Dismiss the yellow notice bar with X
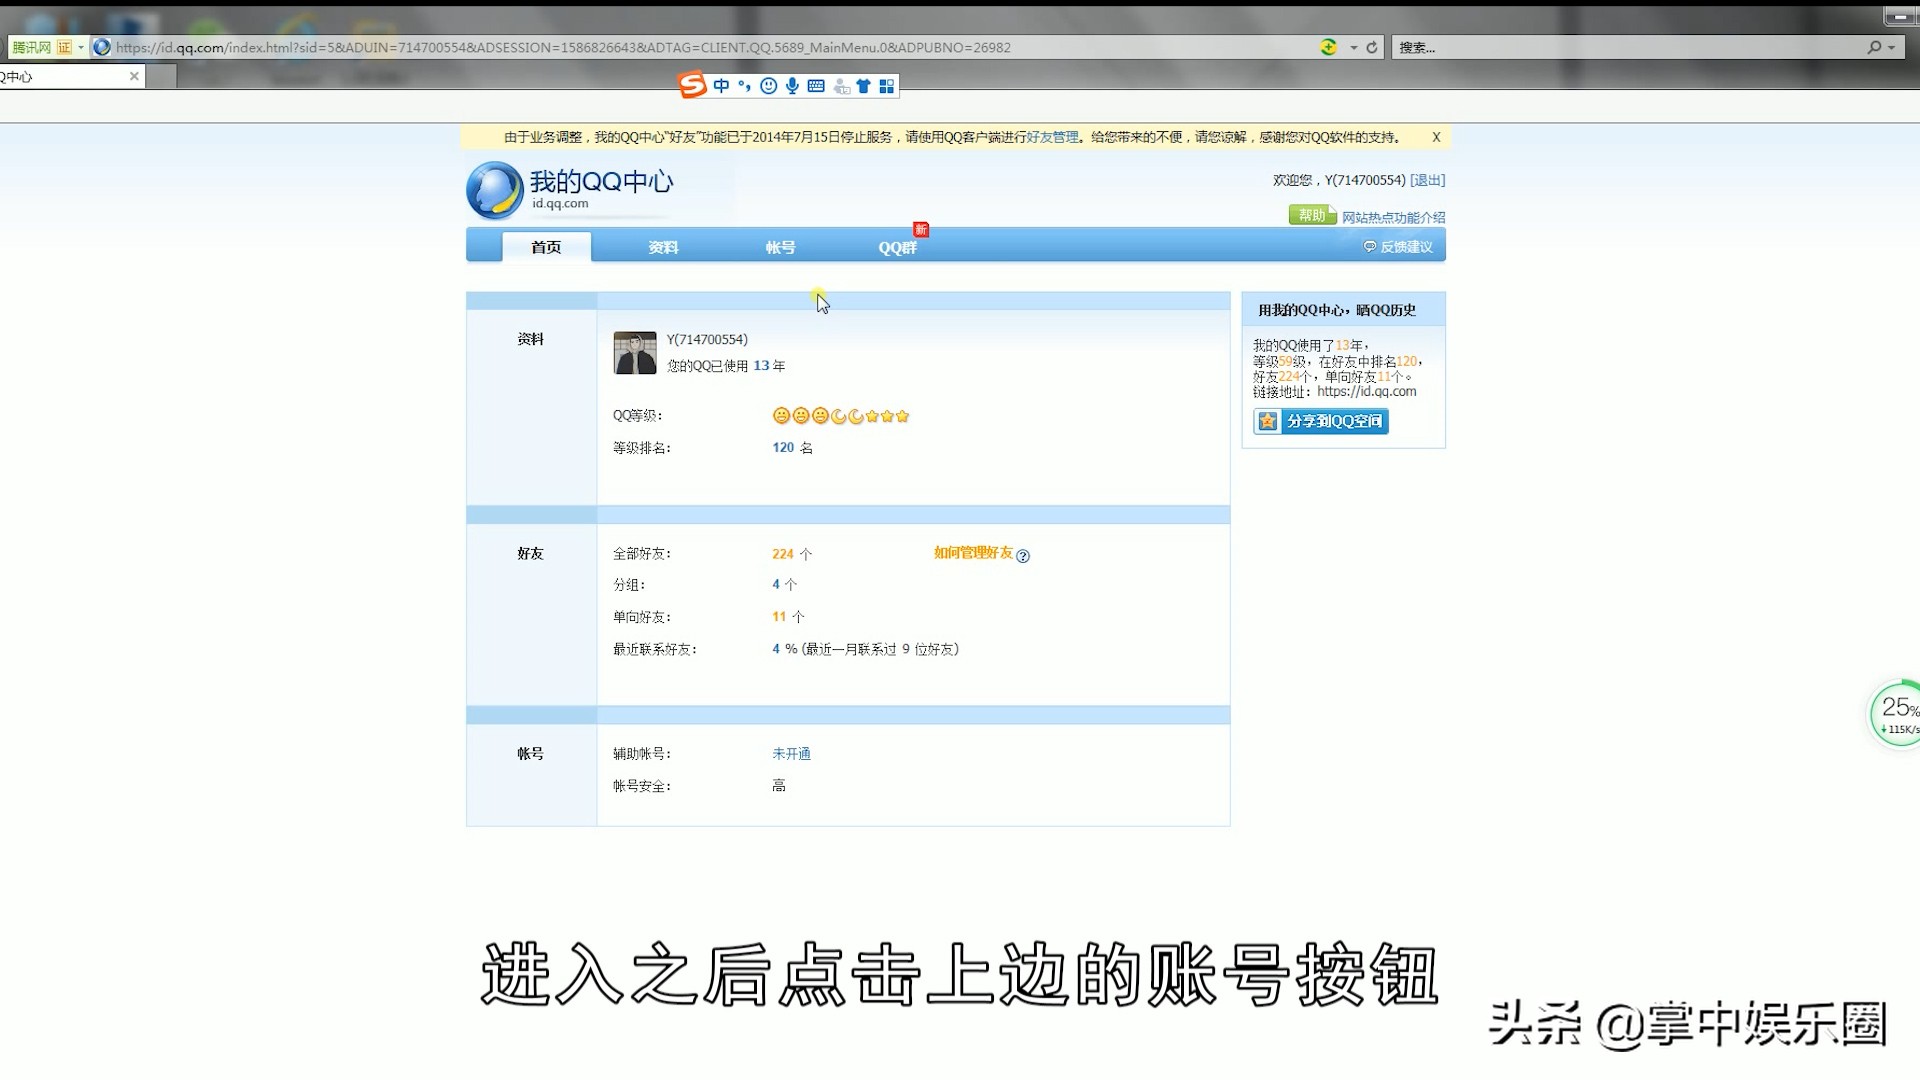The image size is (1920, 1080). (x=1436, y=137)
